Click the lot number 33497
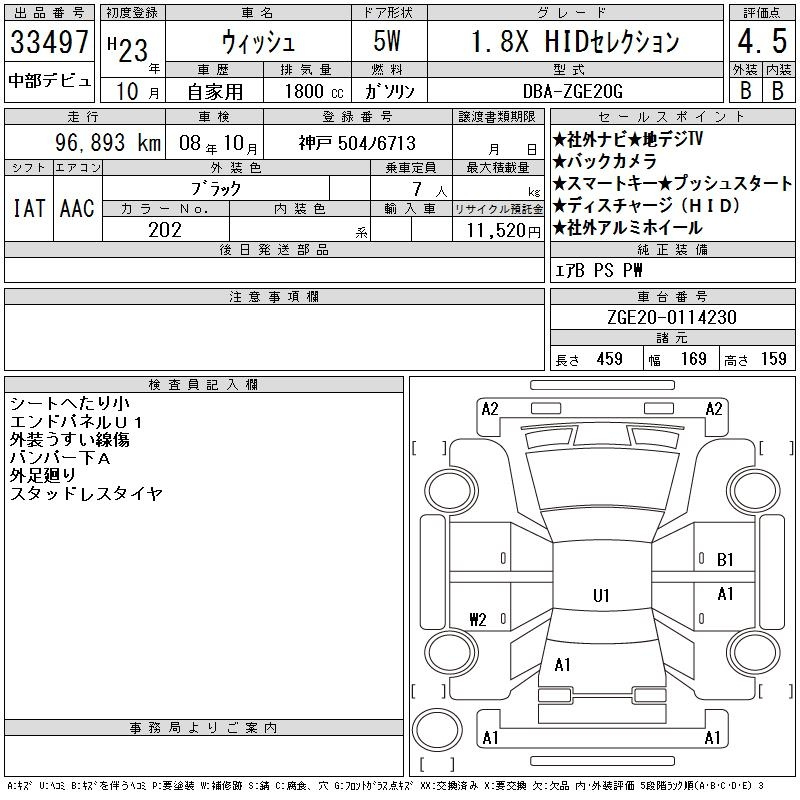The height and width of the screenshot is (800, 800). click(x=49, y=41)
